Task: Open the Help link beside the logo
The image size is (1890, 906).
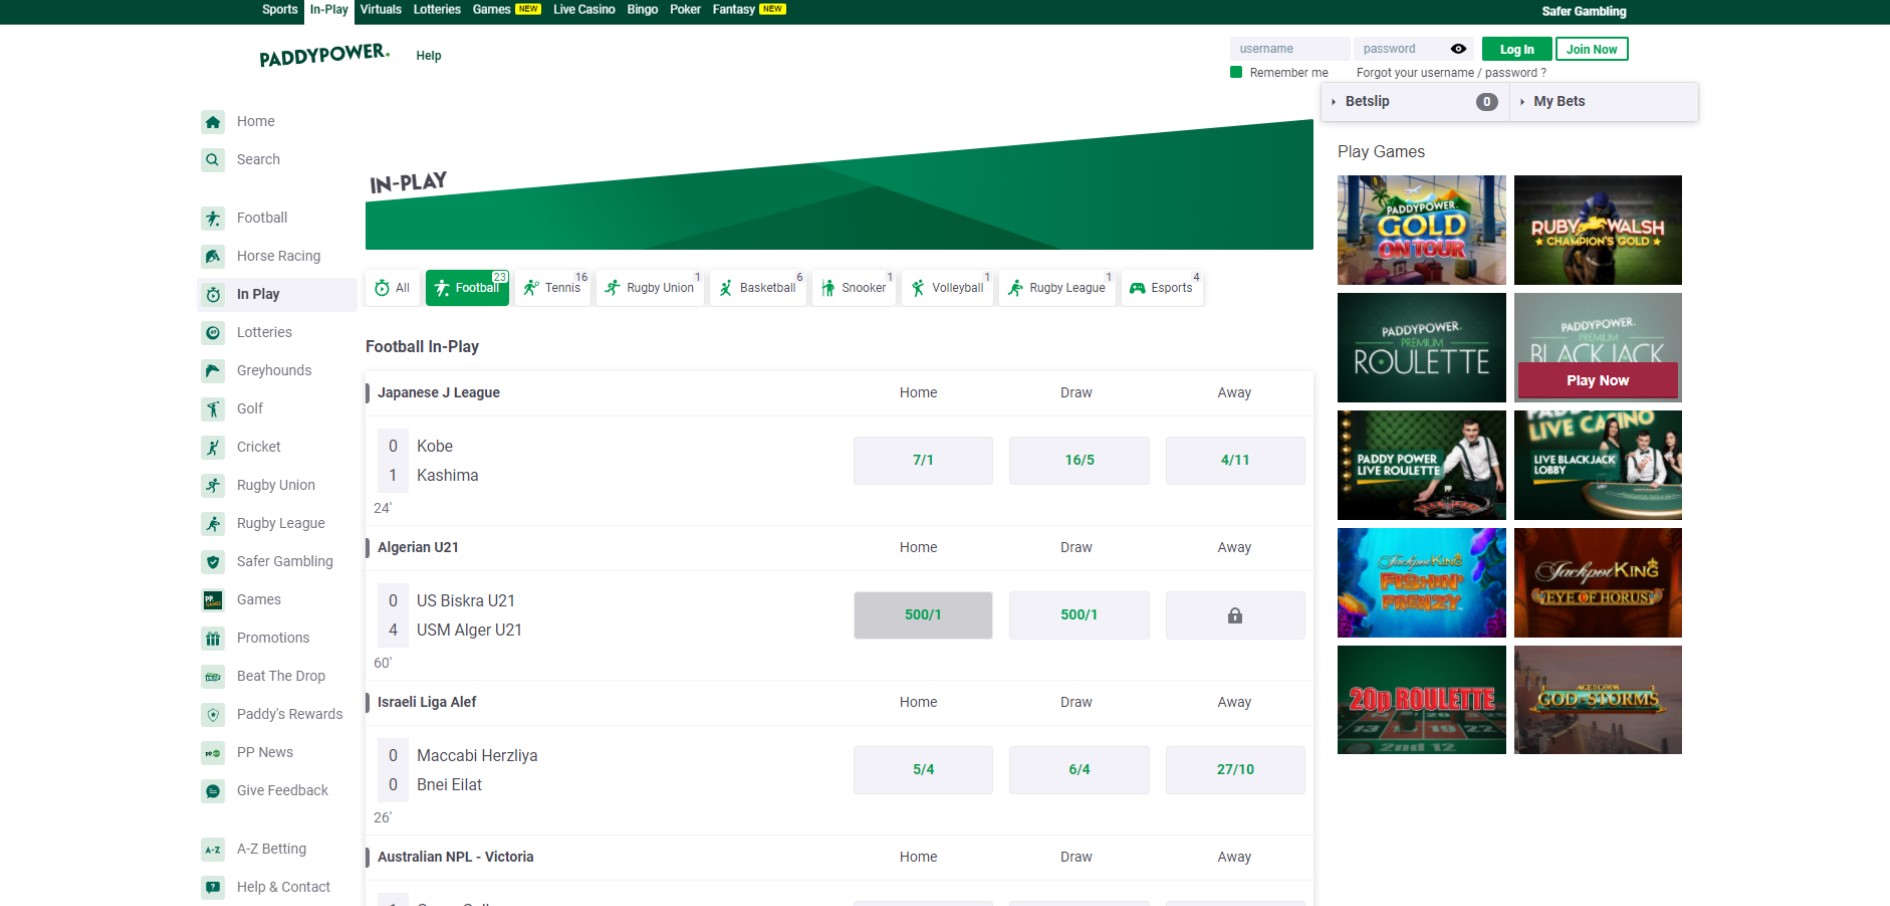Action: 429,56
